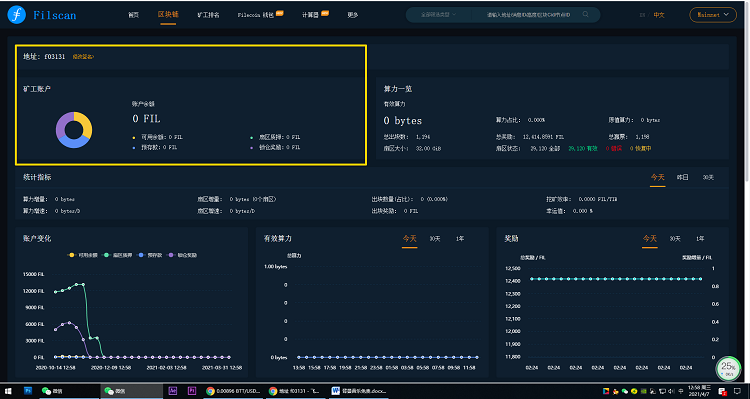Select 今天 tab in 奖励 chart
This screenshot has height=399, width=750.
(x=650, y=239)
